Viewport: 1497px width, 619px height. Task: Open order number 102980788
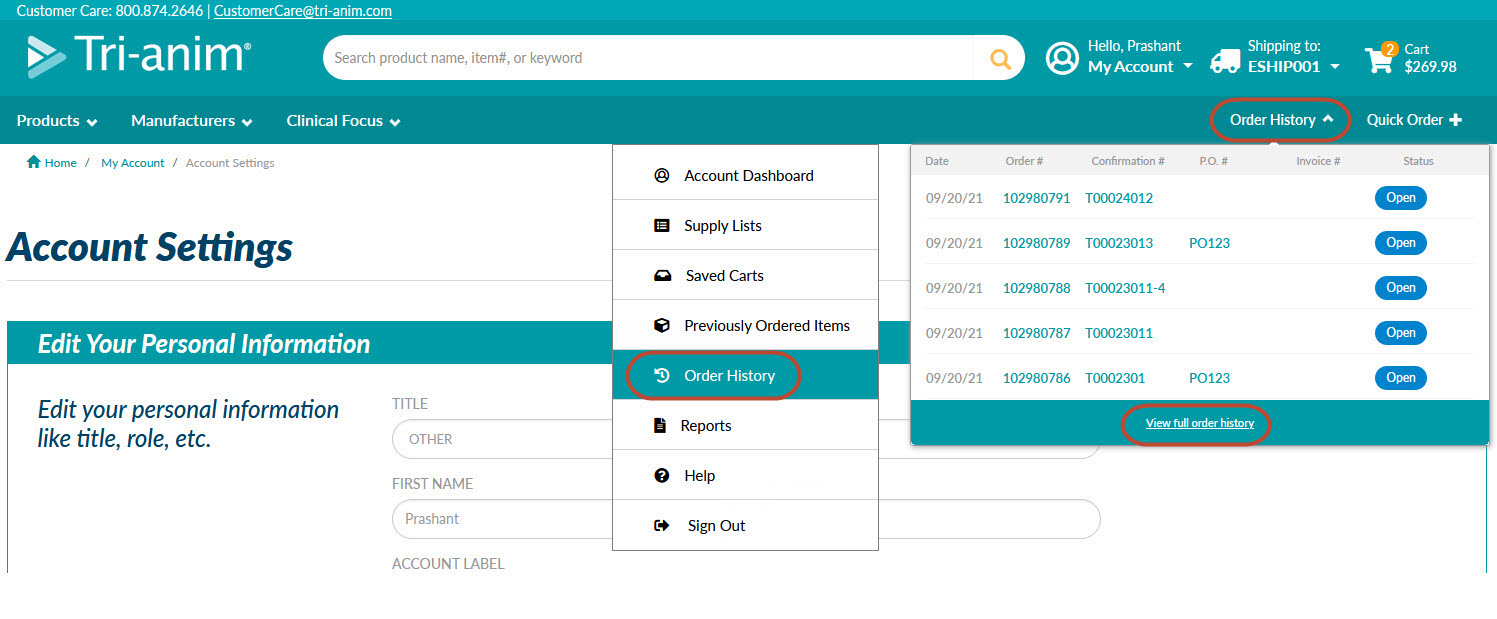[1036, 288]
